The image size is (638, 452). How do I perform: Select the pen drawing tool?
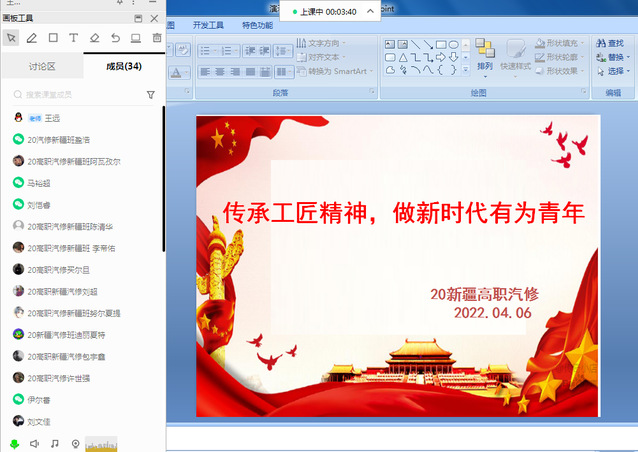tap(32, 38)
